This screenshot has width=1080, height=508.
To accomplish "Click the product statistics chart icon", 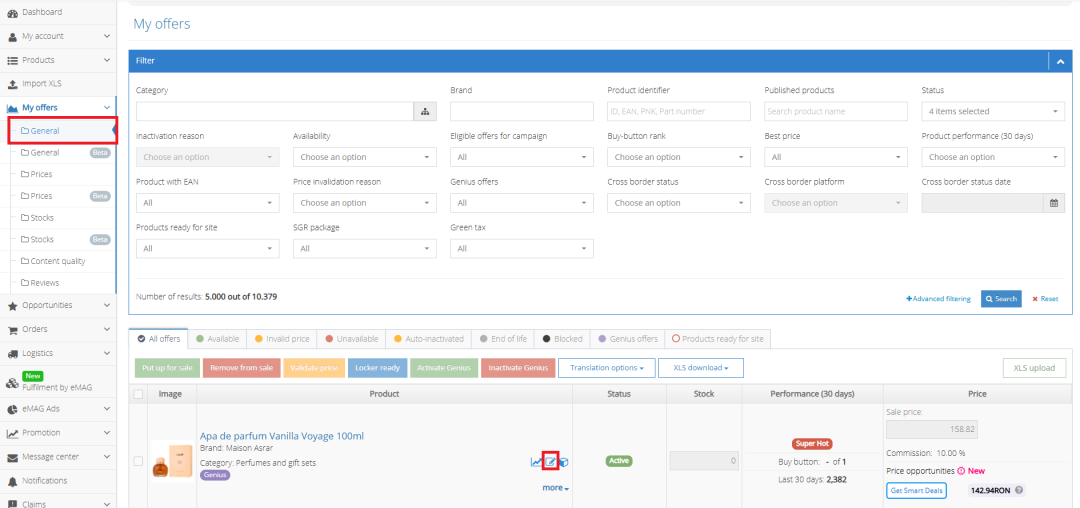I will pyautogui.click(x=536, y=462).
